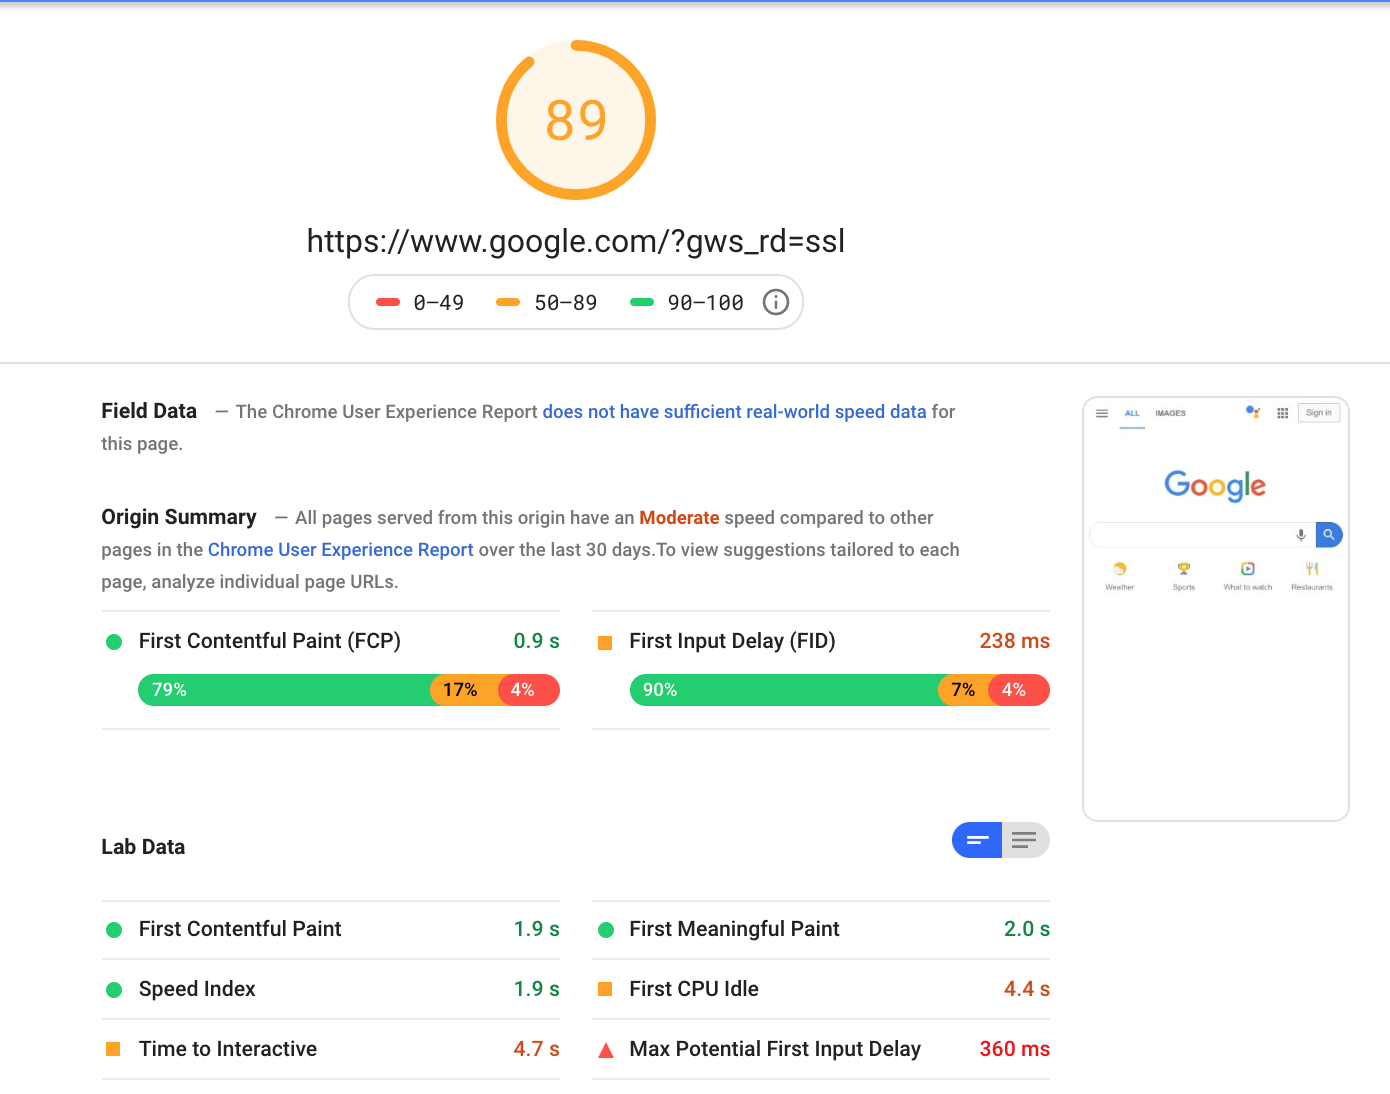Click the First Input Delay (FID) label
Viewport: 1390px width, 1094px height.
733,641
